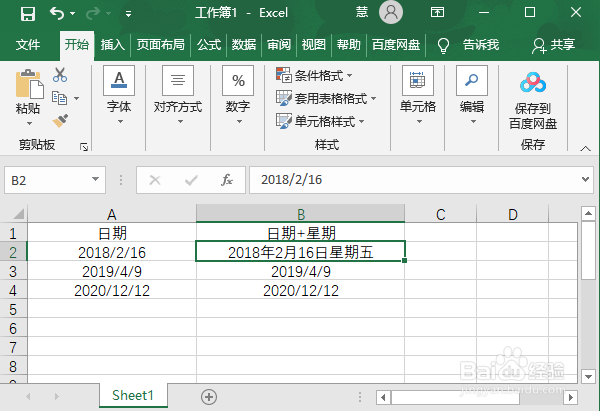600x411 pixels.
Task: Switch to the 公式 ribbon tab
Action: click(x=209, y=45)
